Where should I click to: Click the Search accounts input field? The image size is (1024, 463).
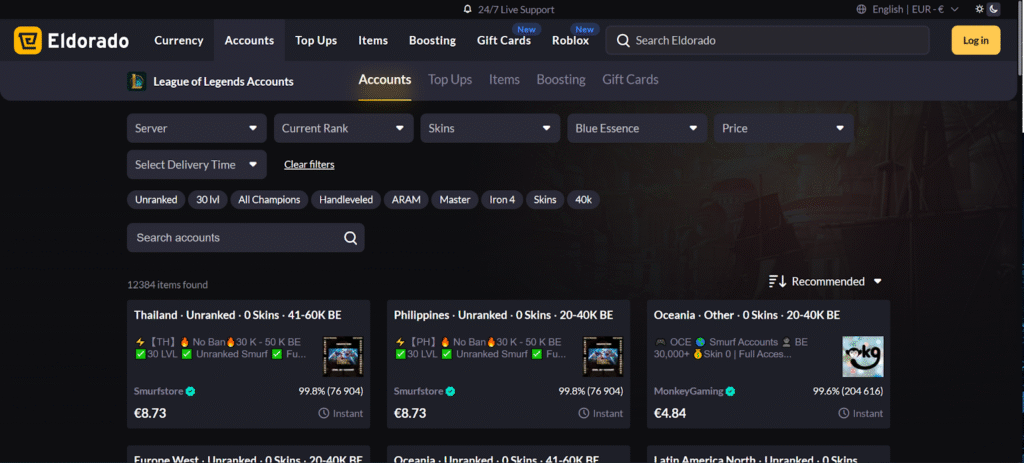click(235, 238)
